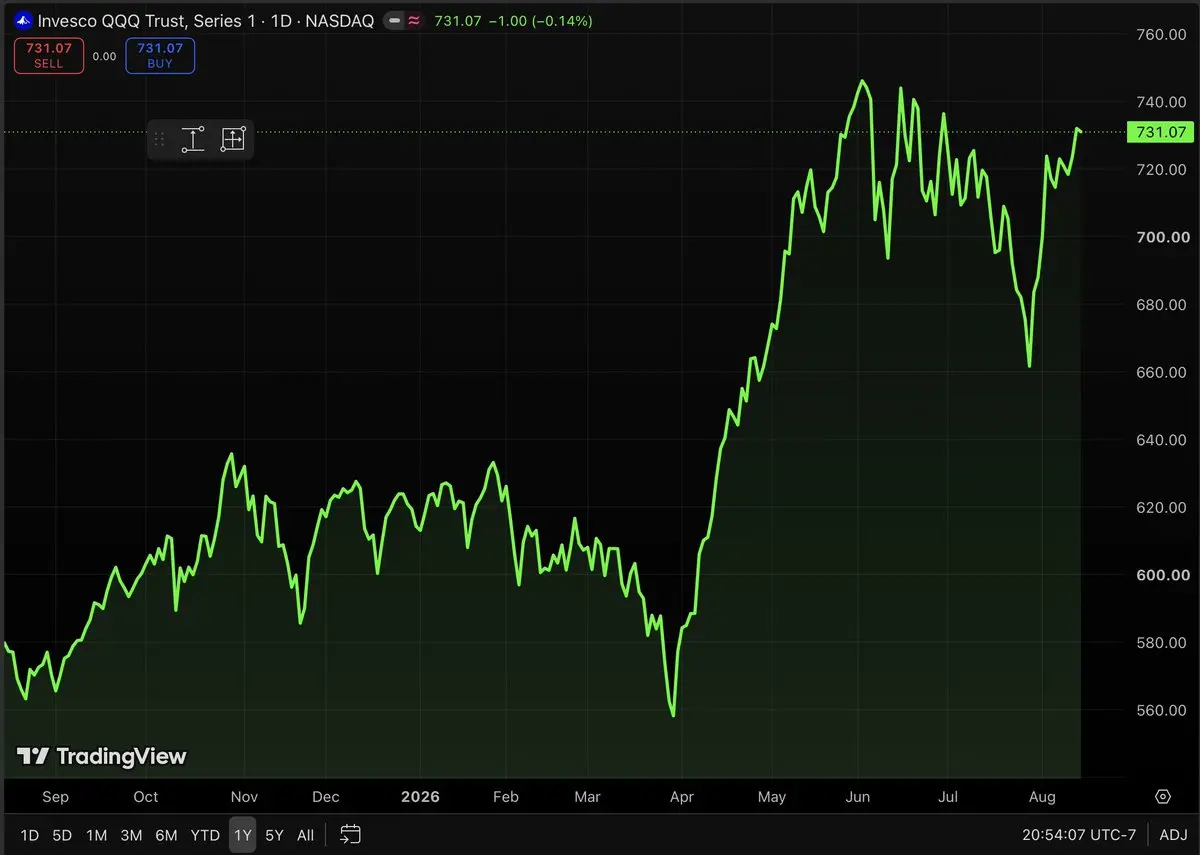Click the 620.00 price axis label

[x=1162, y=507]
